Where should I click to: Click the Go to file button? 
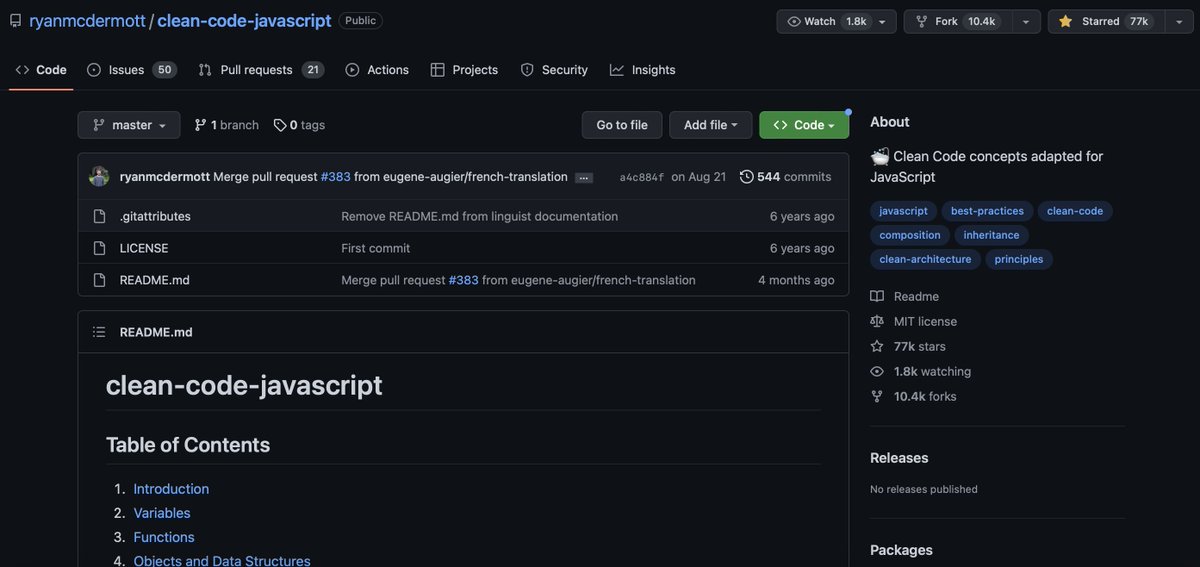[x=622, y=125]
